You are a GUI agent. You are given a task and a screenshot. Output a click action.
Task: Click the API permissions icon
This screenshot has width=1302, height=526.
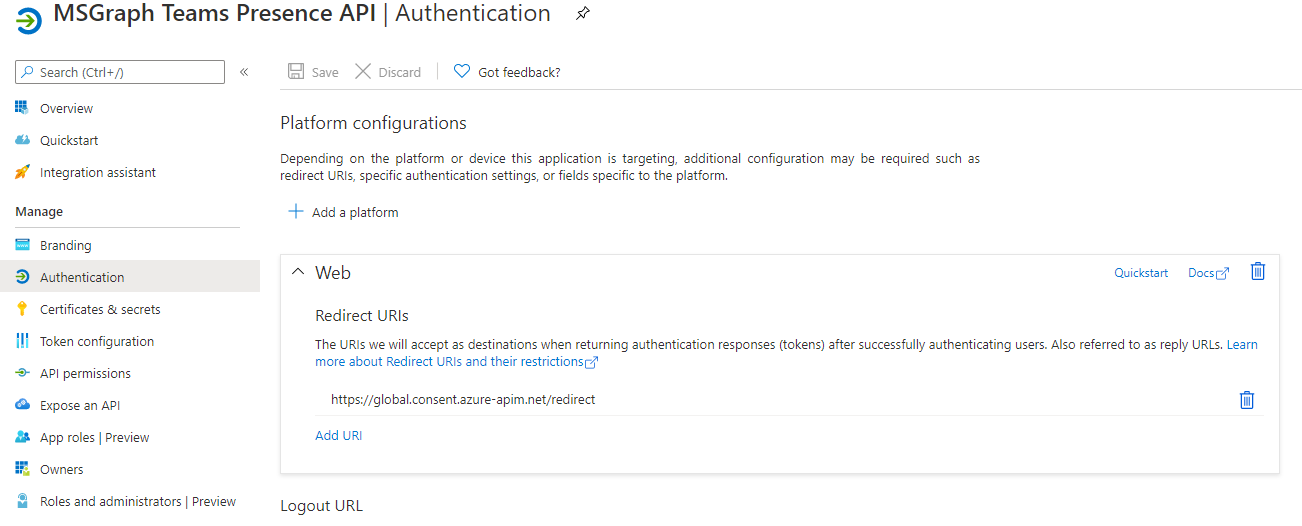(22, 373)
